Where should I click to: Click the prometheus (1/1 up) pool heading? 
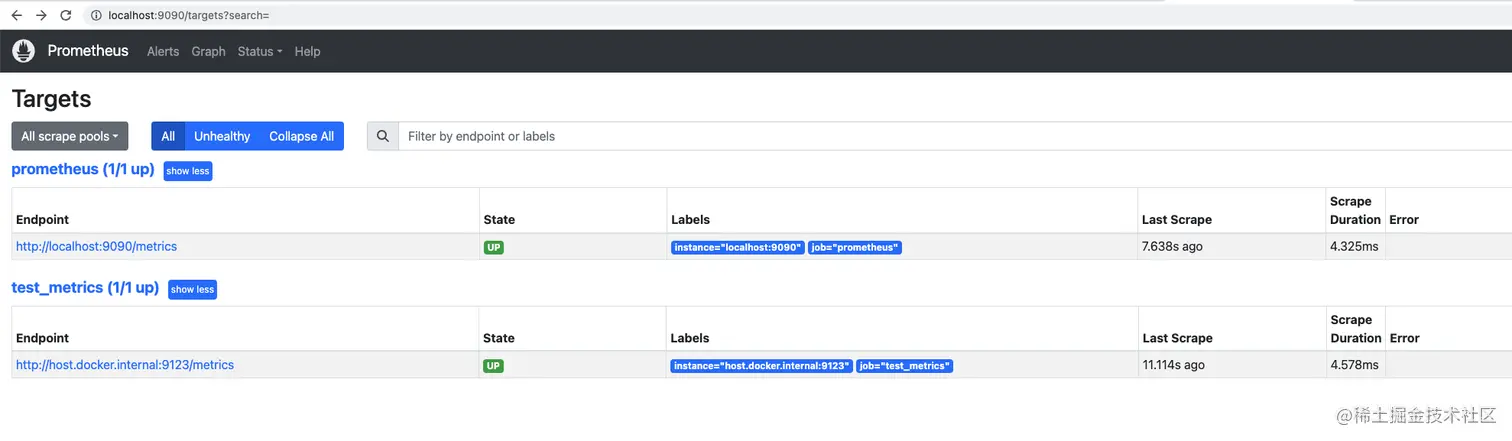tap(83, 169)
